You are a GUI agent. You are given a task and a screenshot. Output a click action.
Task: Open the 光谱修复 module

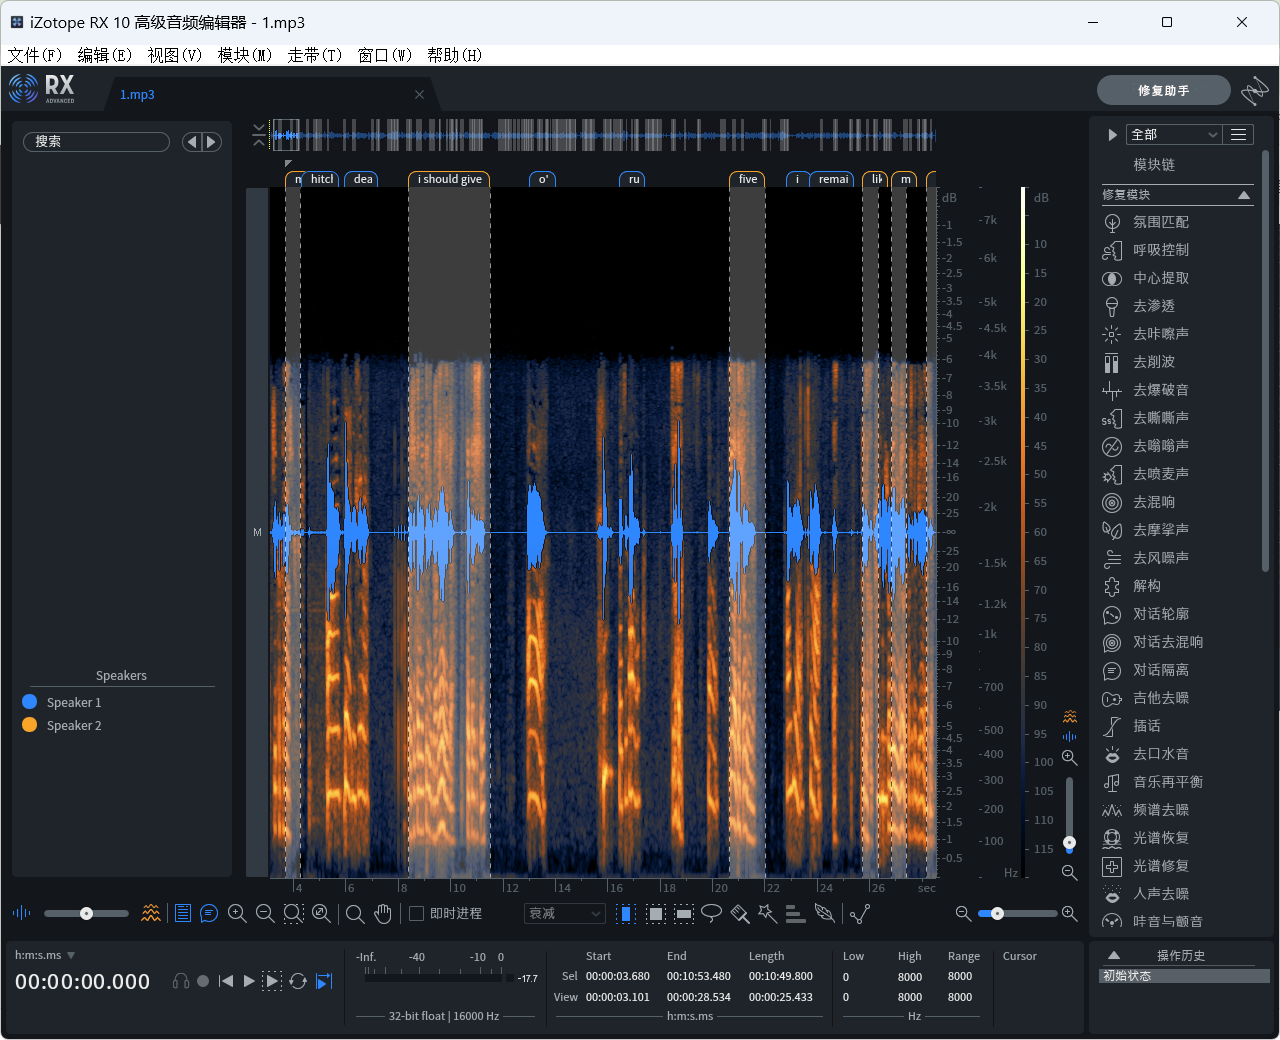click(x=1160, y=866)
